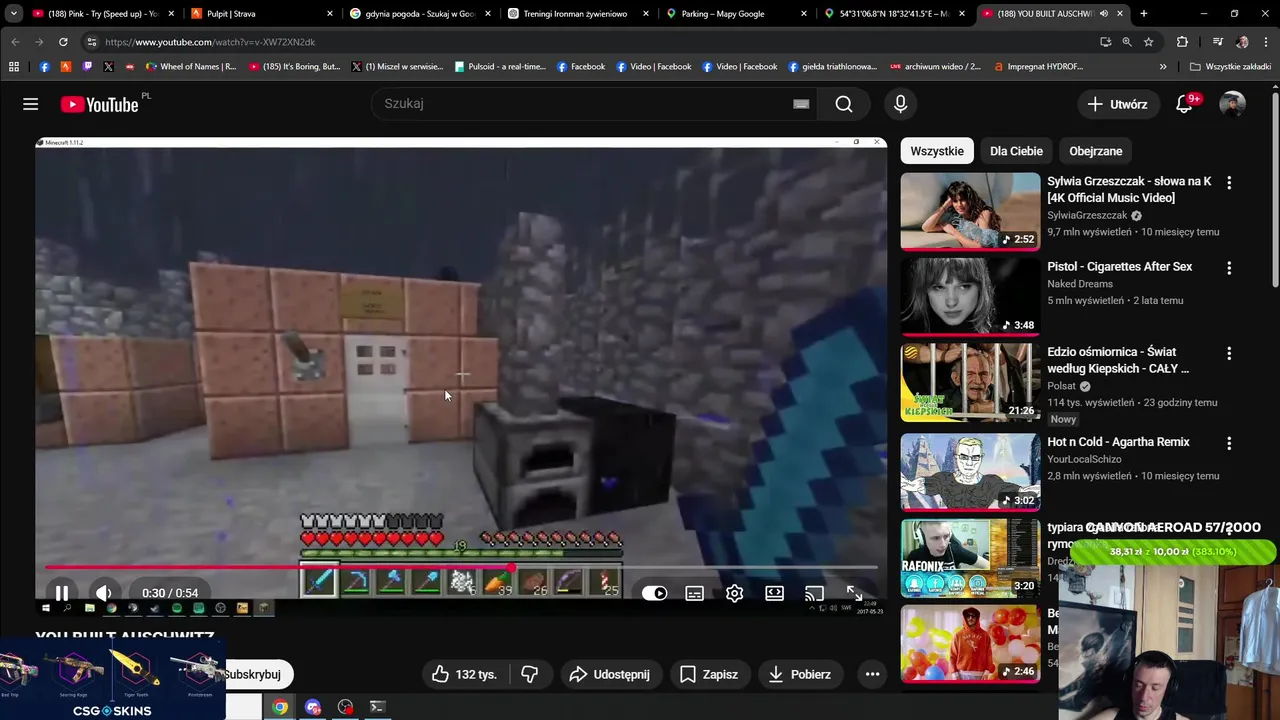
Task: Open Wheel of Names bookmark
Action: 191,67
